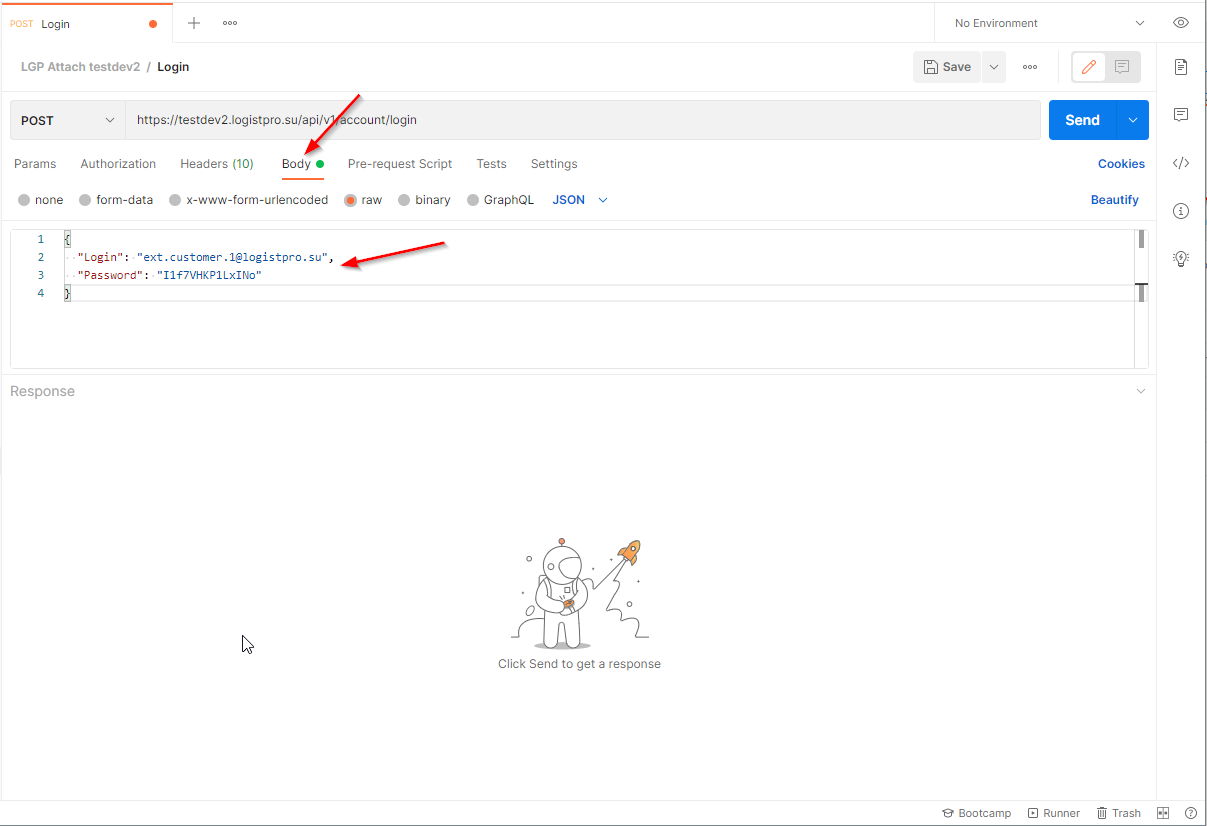1207x826 pixels.
Task: Switch to edit mode pencil icon
Action: click(1089, 67)
